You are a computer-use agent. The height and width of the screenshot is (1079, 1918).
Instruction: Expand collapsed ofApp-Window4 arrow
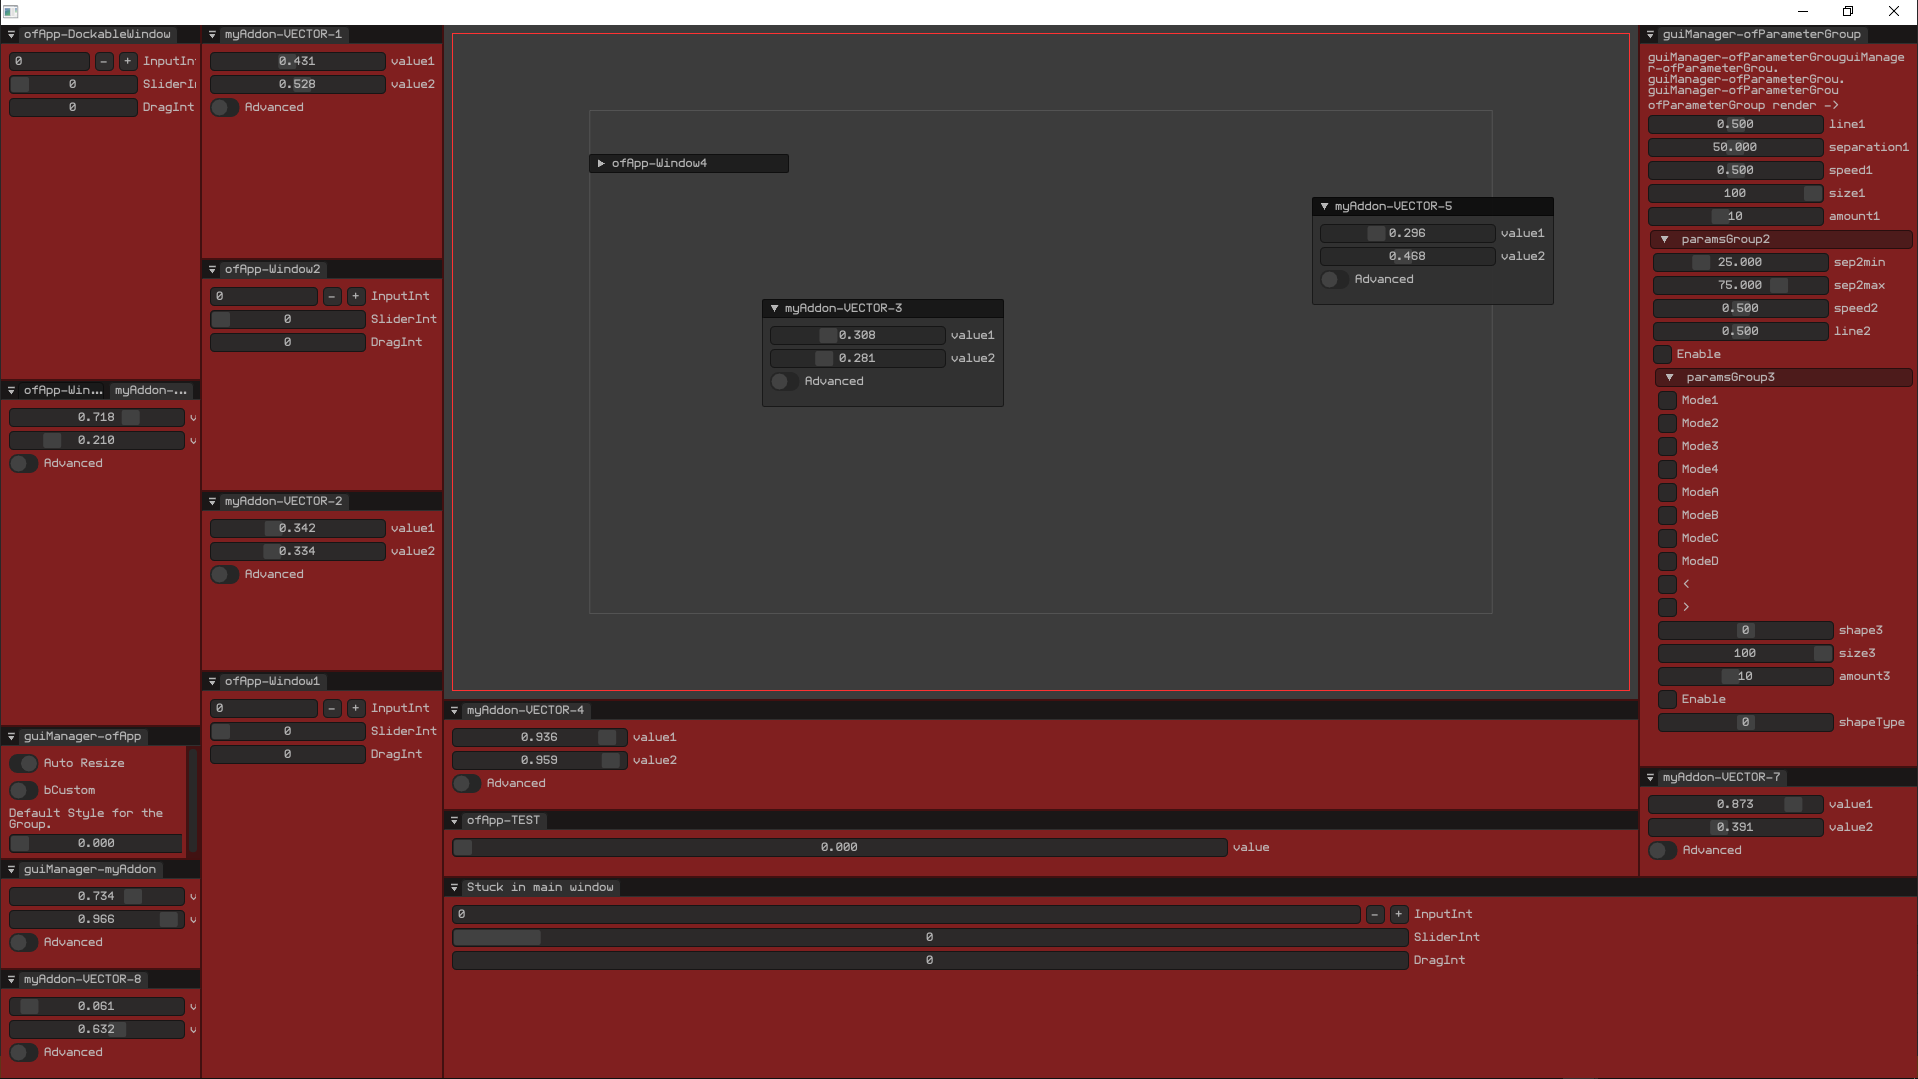tap(601, 163)
